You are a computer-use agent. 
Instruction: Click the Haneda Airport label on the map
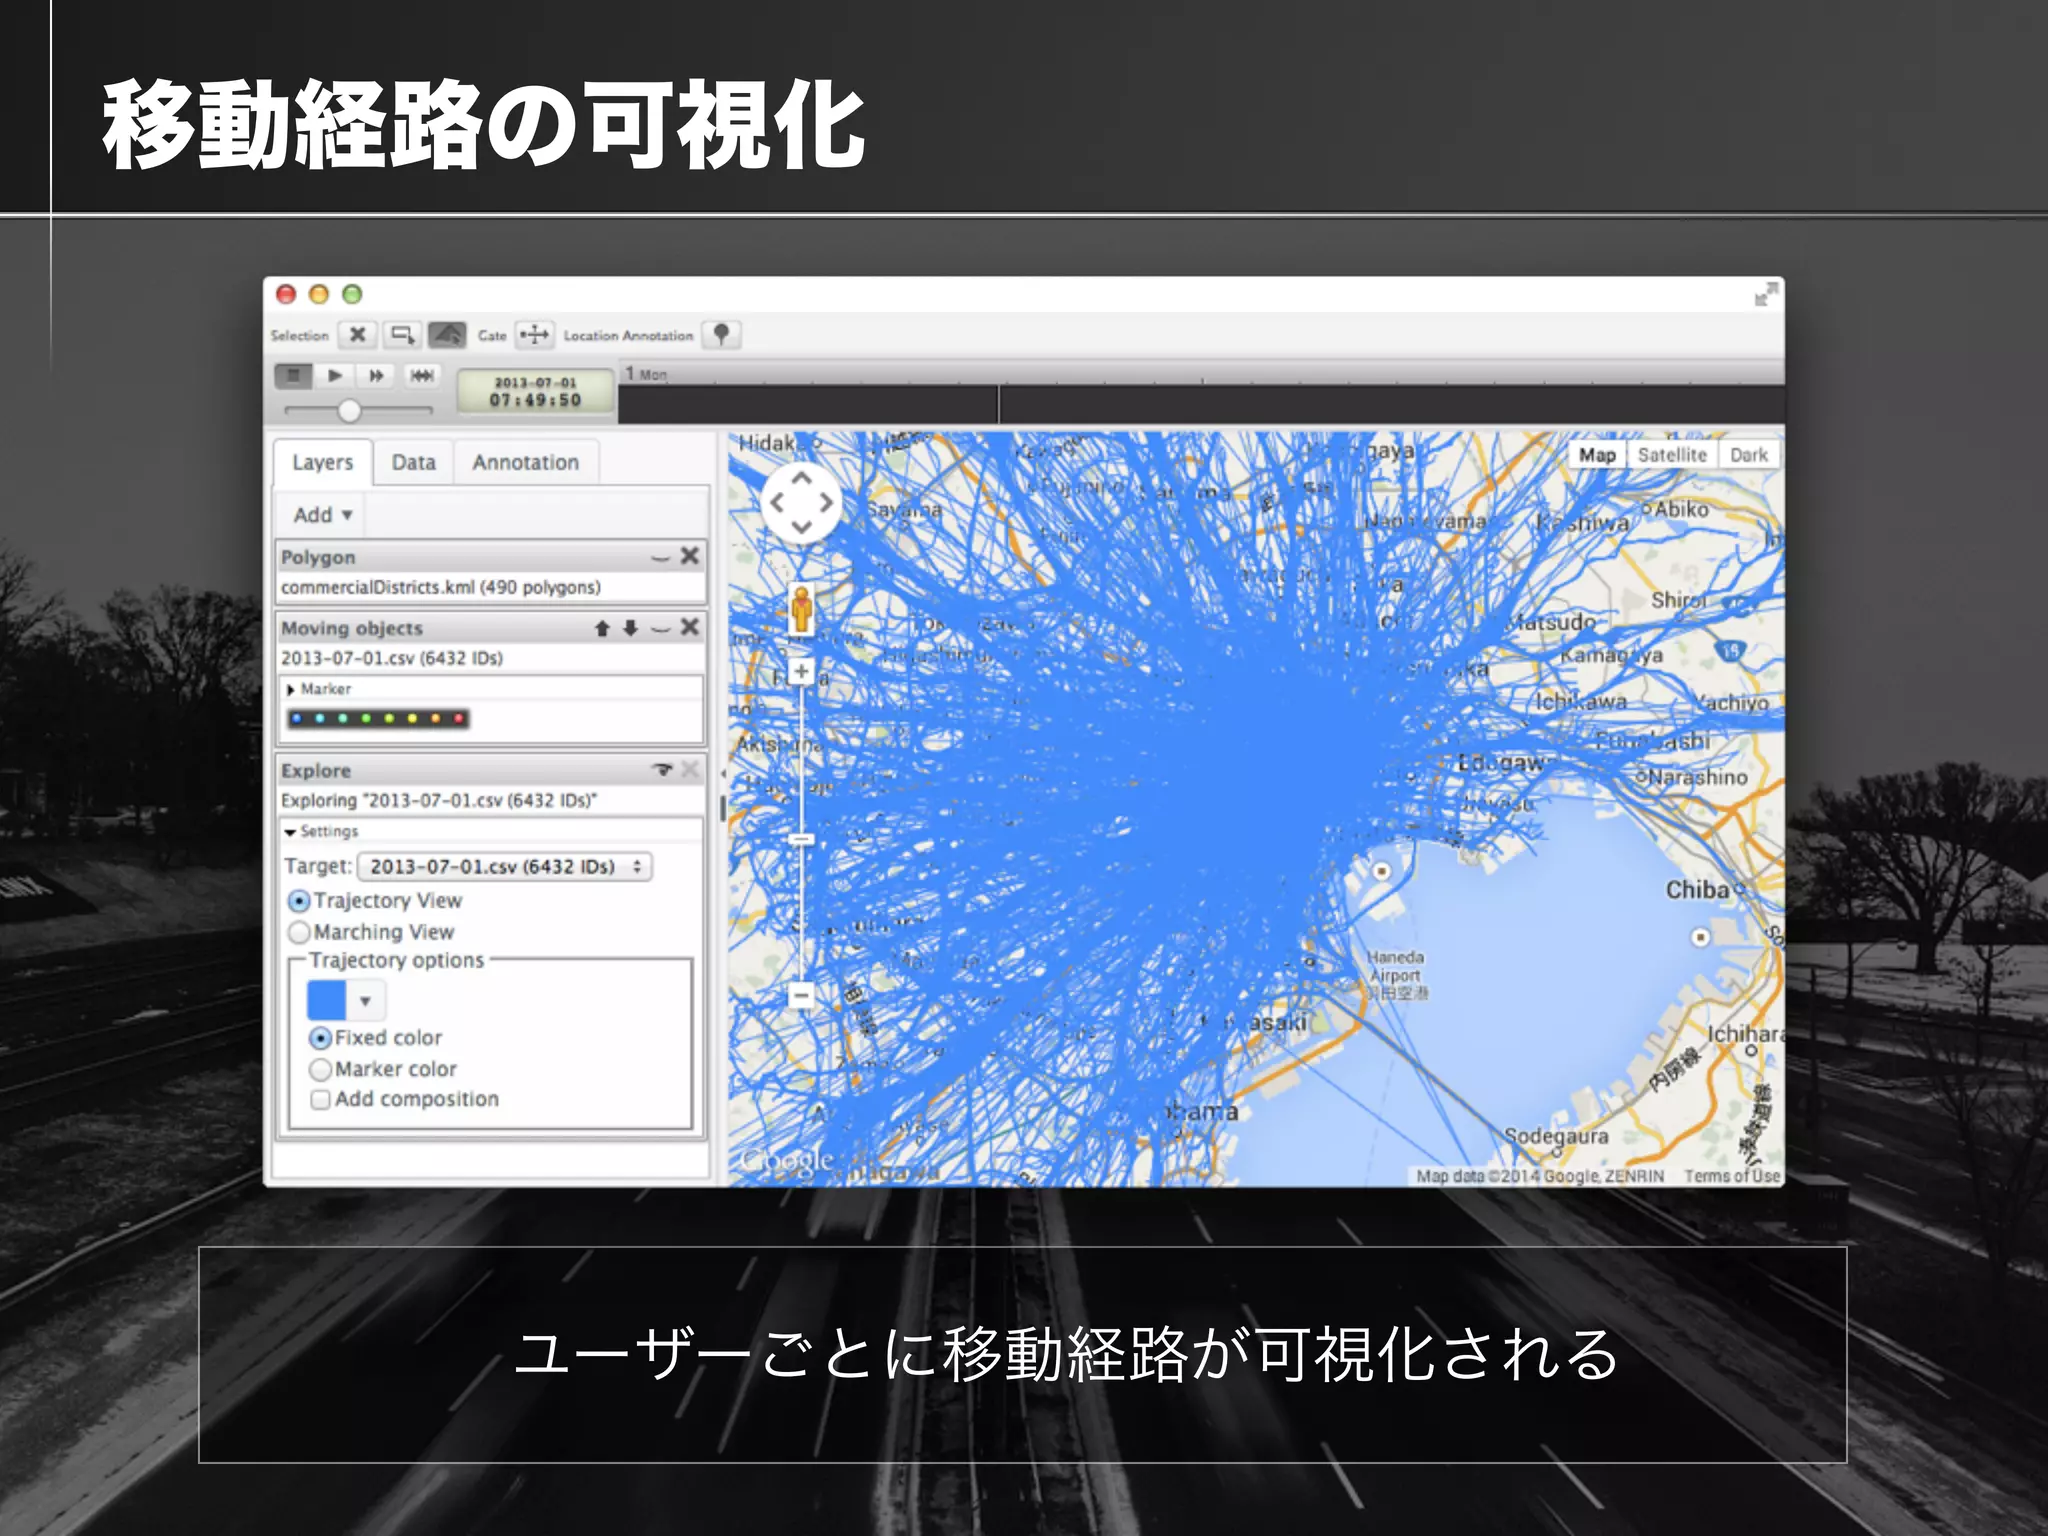(1396, 974)
